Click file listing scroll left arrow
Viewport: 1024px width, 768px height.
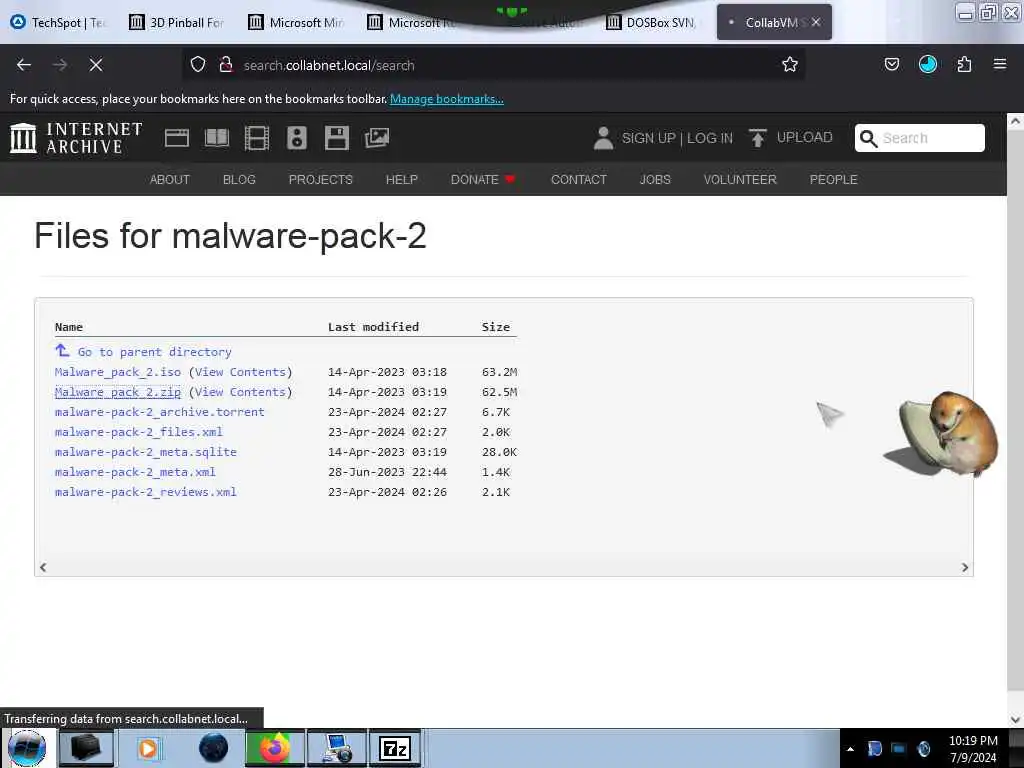pyautogui.click(x=43, y=568)
